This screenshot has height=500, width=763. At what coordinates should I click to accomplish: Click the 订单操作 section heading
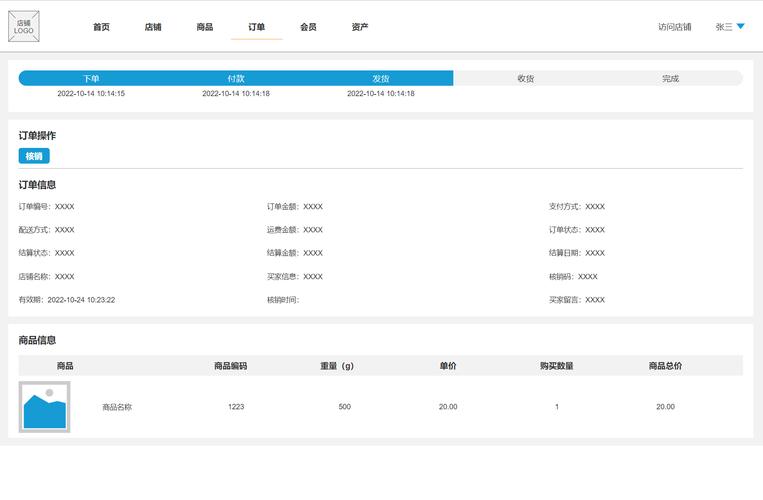[x=37, y=136]
